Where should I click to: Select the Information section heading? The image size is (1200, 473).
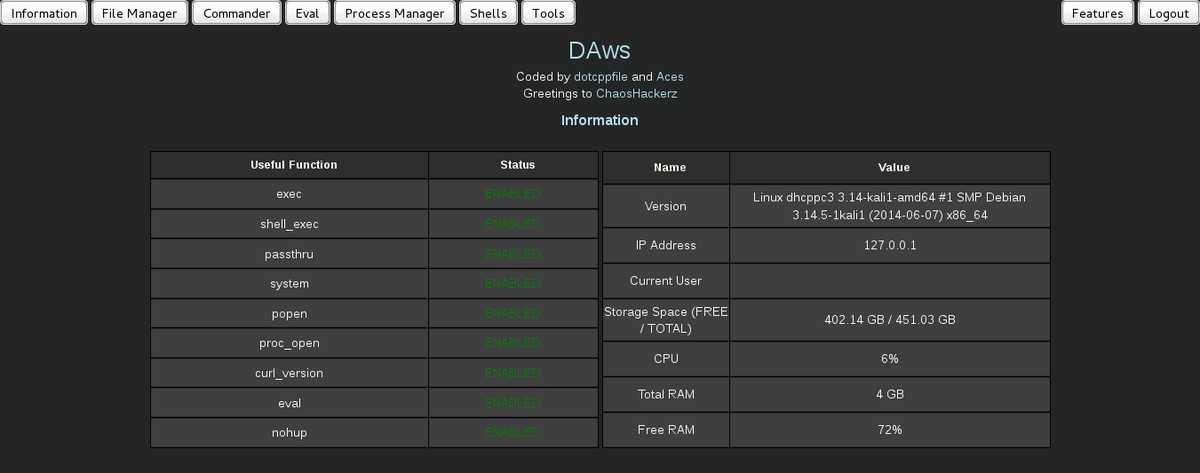tap(600, 120)
